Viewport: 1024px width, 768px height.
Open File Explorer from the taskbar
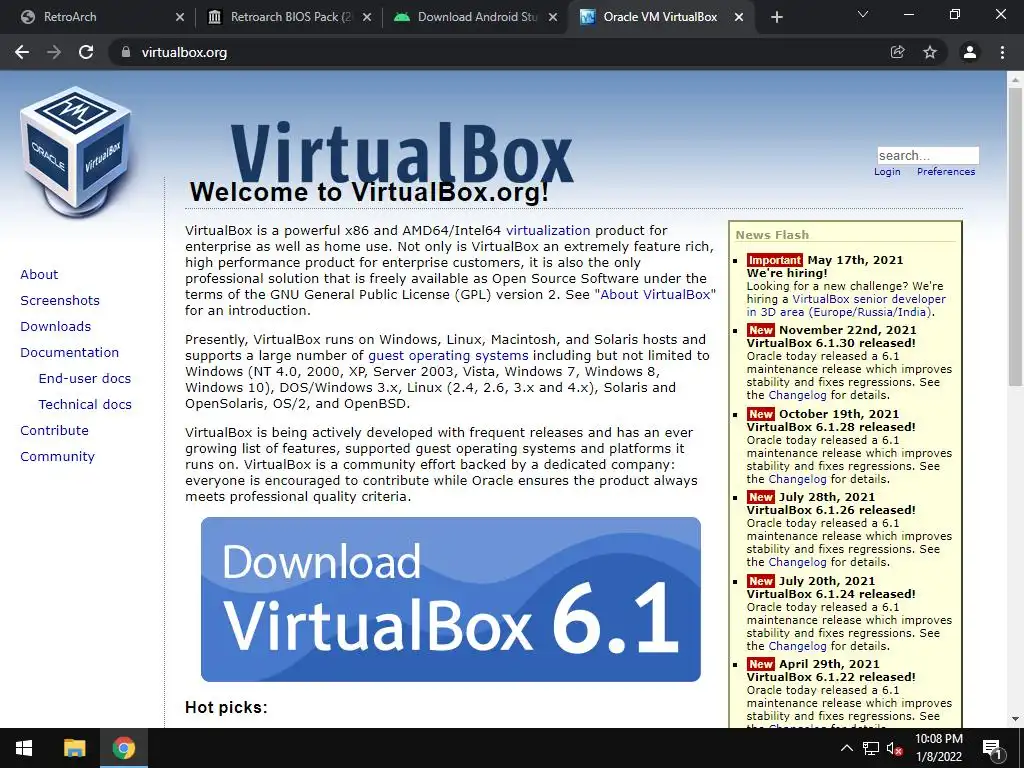click(x=74, y=748)
